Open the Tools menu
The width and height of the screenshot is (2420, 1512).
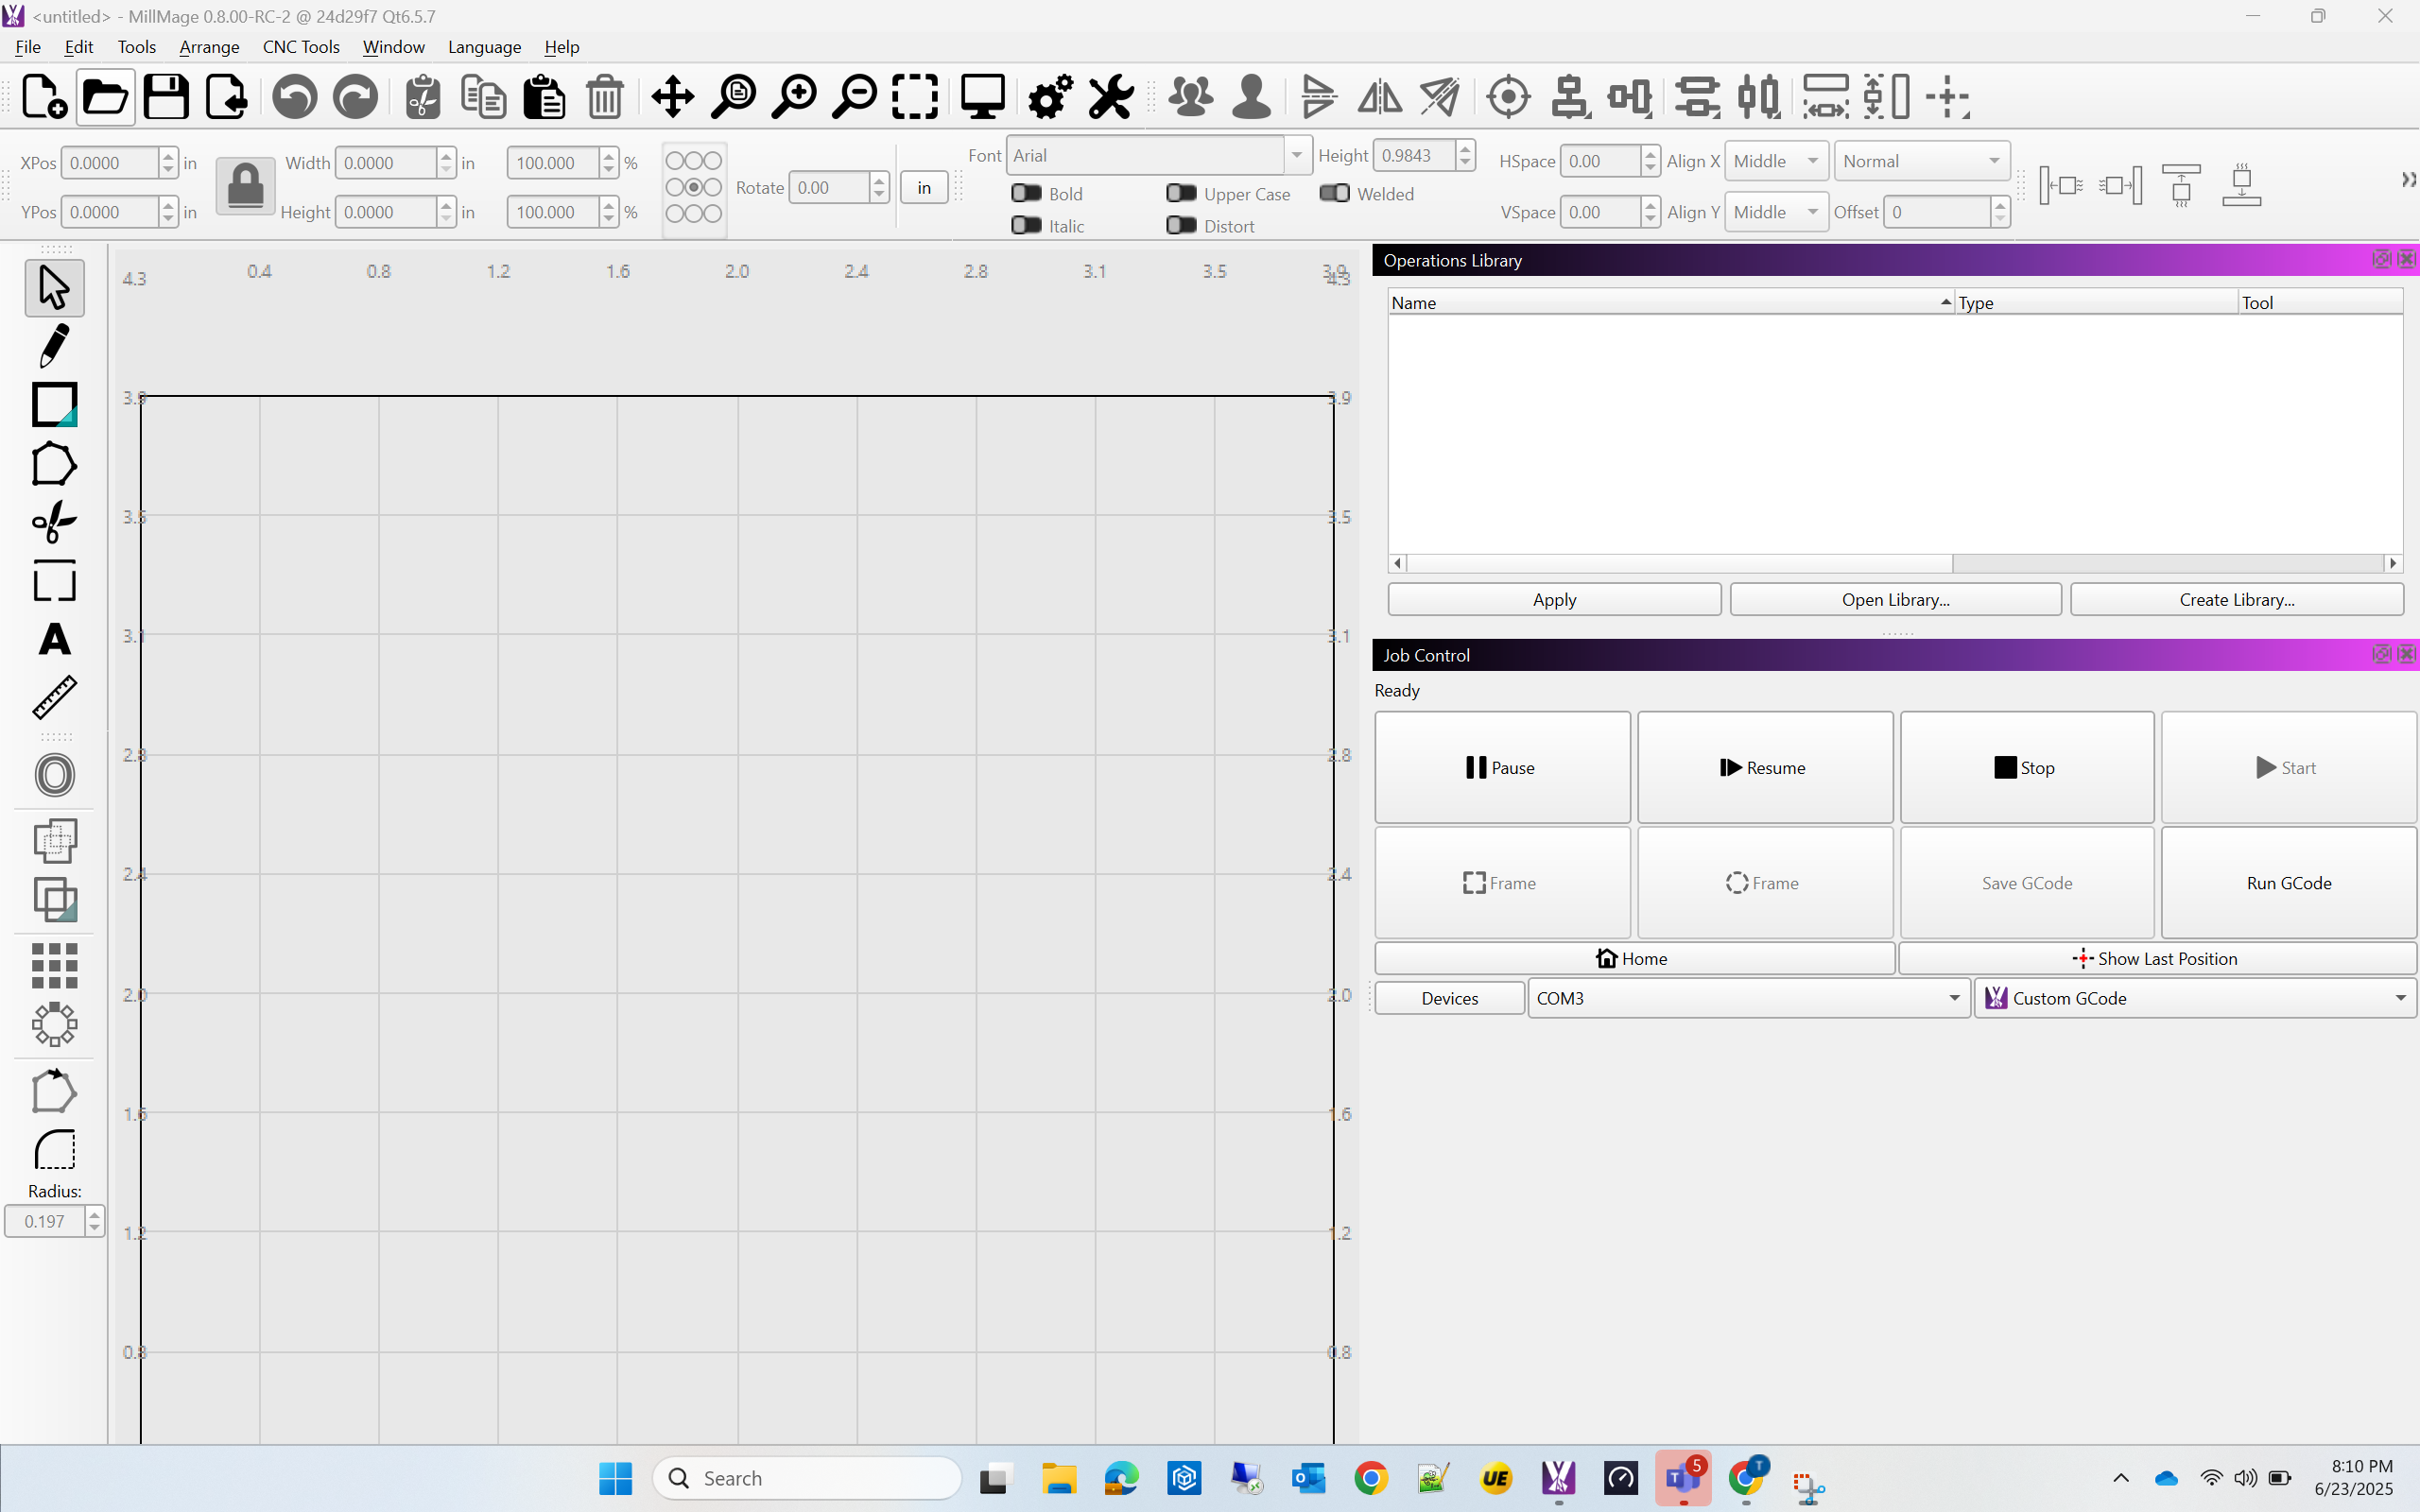pyautogui.click(x=136, y=47)
